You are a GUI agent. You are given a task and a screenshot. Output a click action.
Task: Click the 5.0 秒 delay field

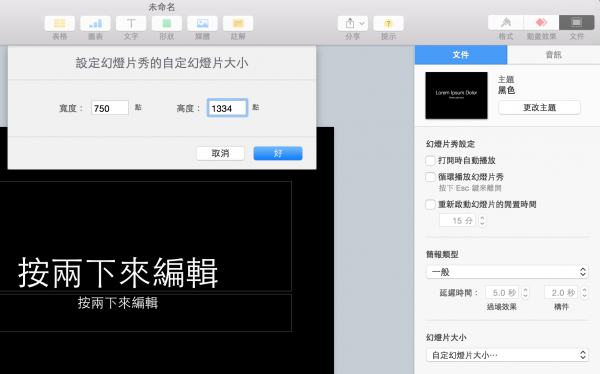(x=502, y=293)
